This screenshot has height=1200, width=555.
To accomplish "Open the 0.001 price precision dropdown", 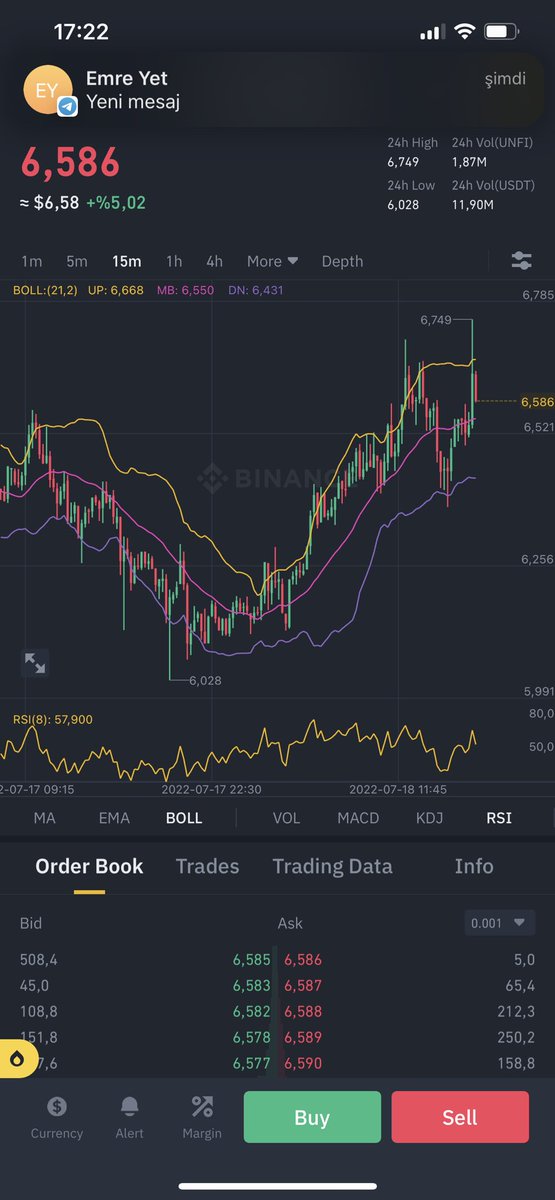I will 500,923.
